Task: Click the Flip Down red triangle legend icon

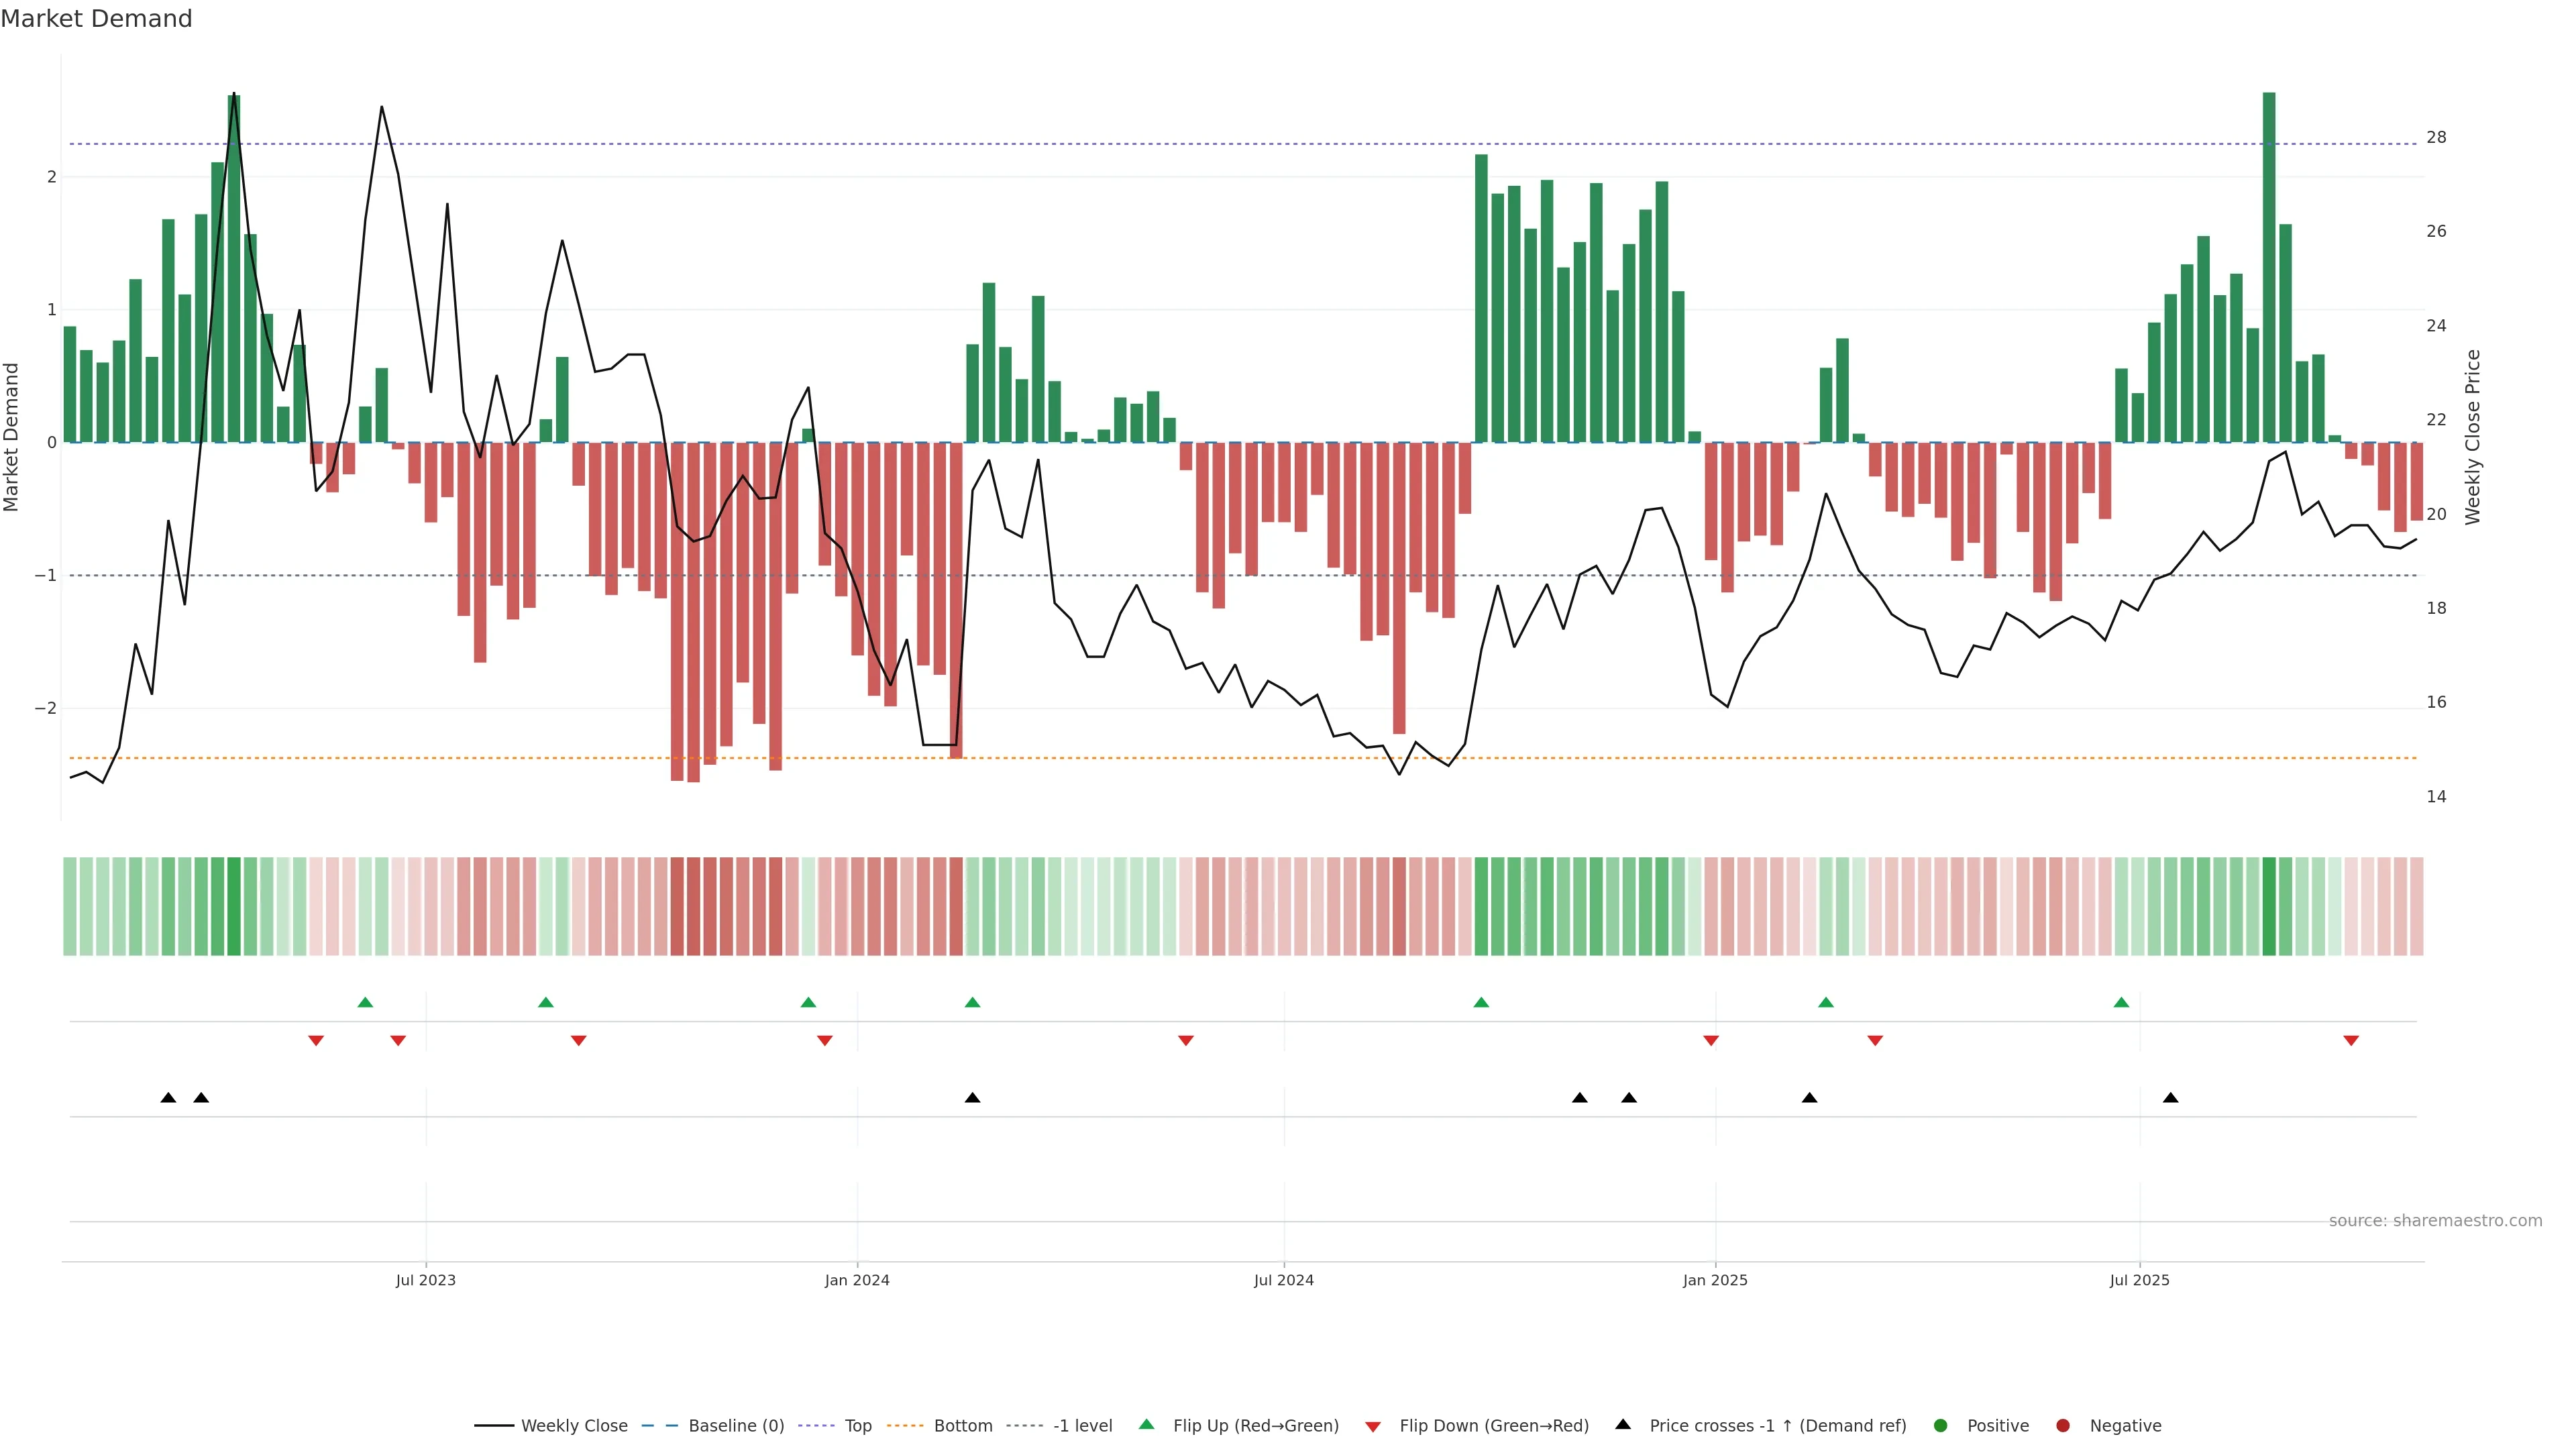Action: click(x=1373, y=1427)
